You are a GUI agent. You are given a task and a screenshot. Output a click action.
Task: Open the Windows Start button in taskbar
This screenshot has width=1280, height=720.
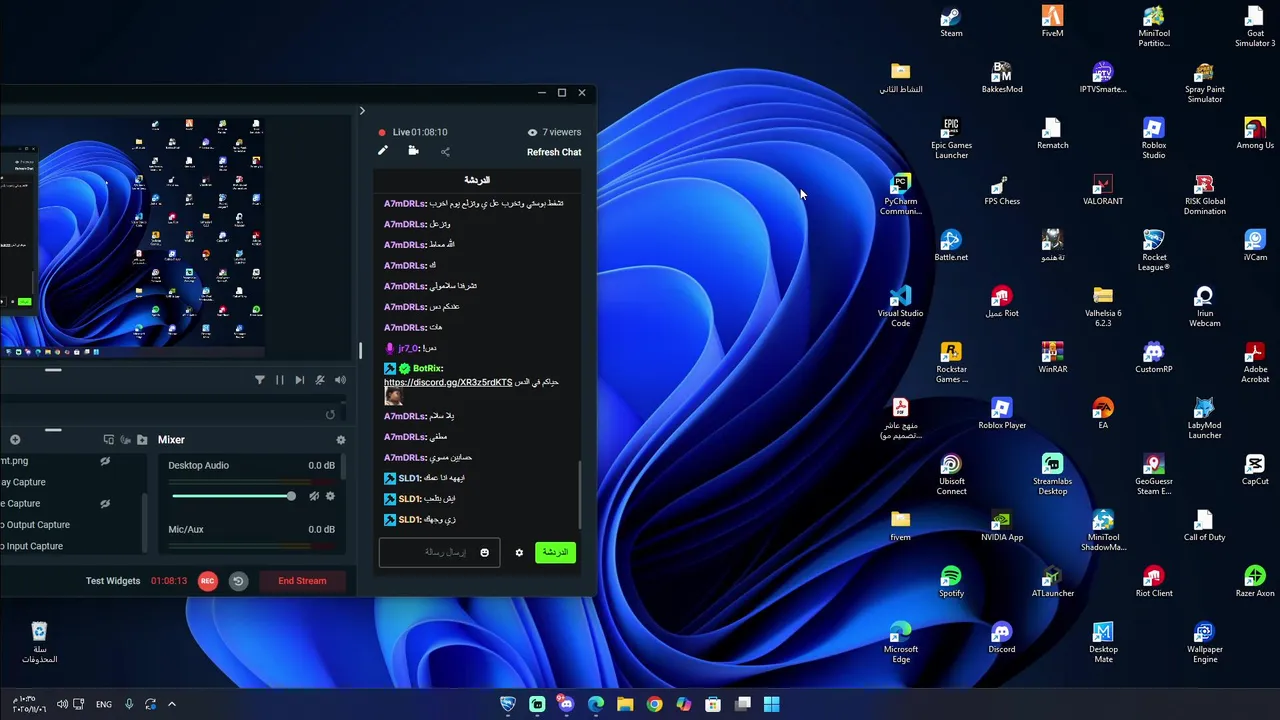pyautogui.click(x=772, y=705)
